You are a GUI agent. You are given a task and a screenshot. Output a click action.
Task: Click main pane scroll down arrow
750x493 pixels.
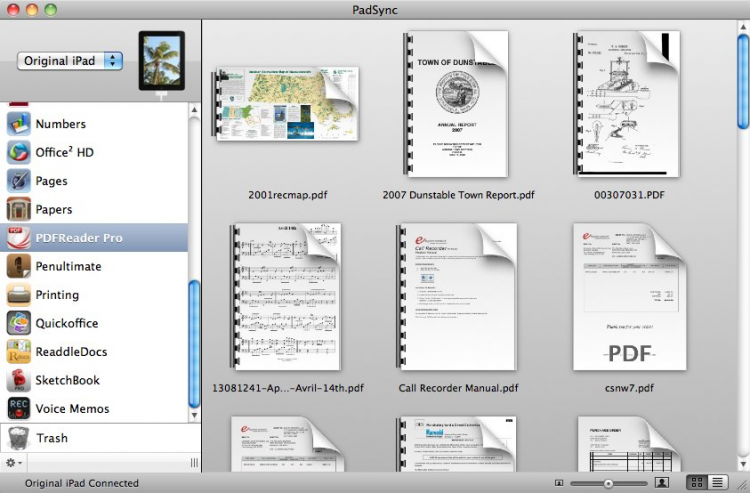click(743, 464)
